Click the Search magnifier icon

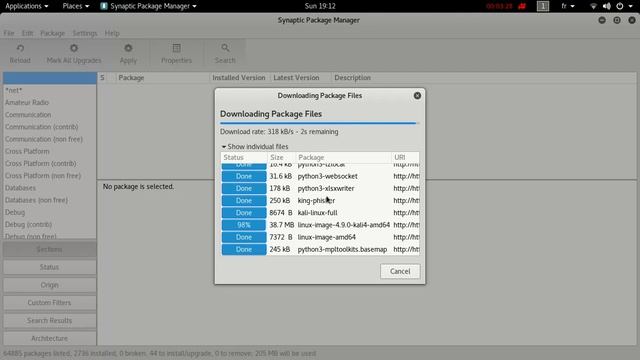(225, 48)
